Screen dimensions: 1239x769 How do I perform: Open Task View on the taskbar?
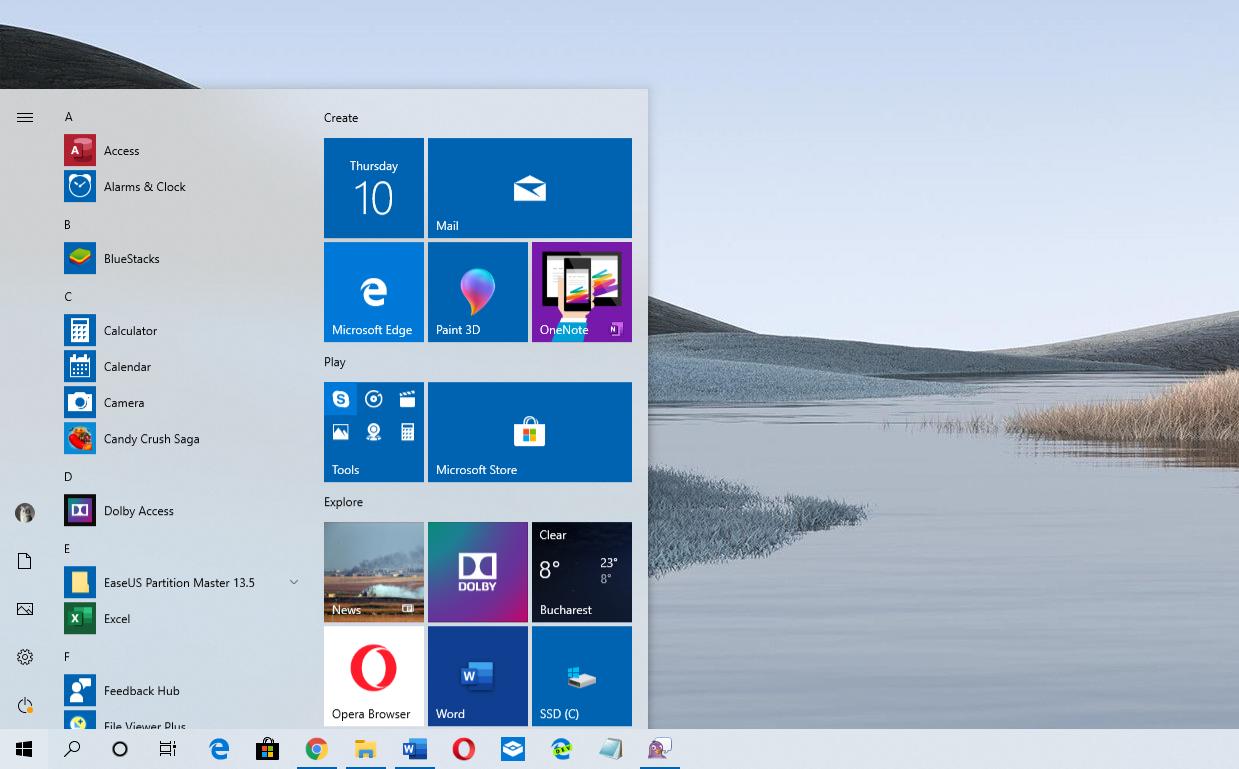(168, 749)
